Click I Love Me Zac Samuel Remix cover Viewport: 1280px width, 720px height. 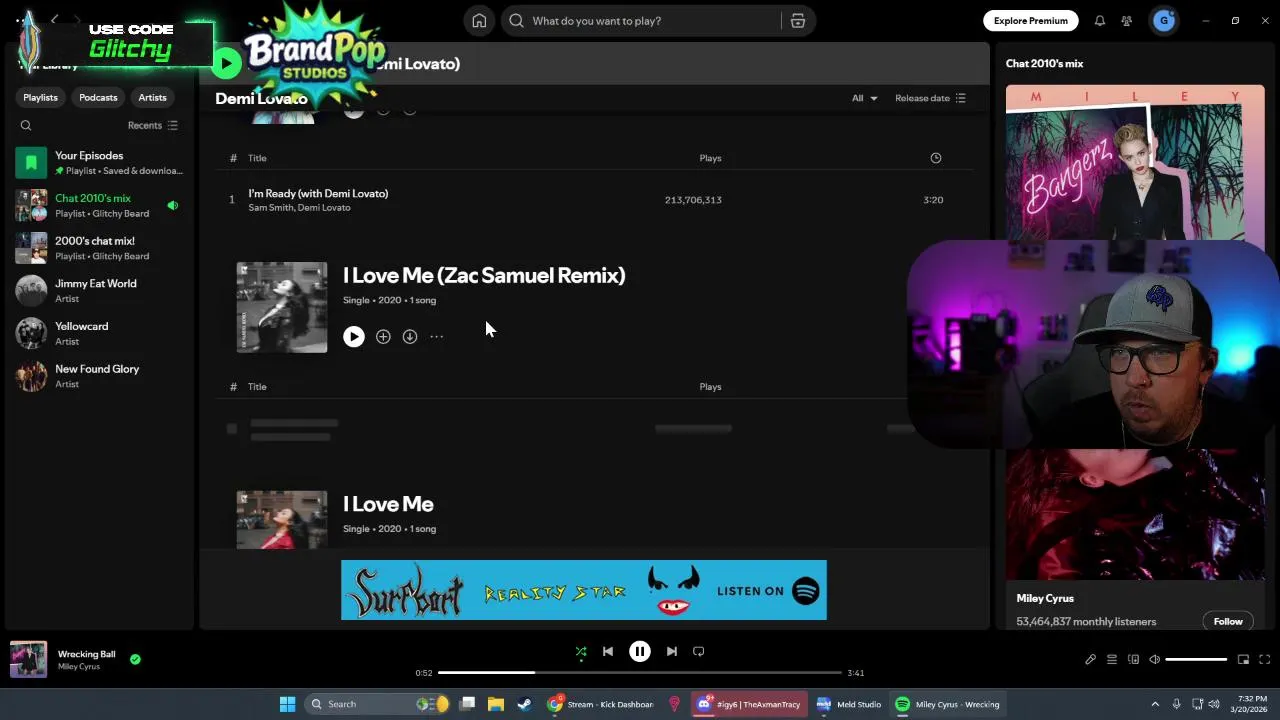(281, 307)
